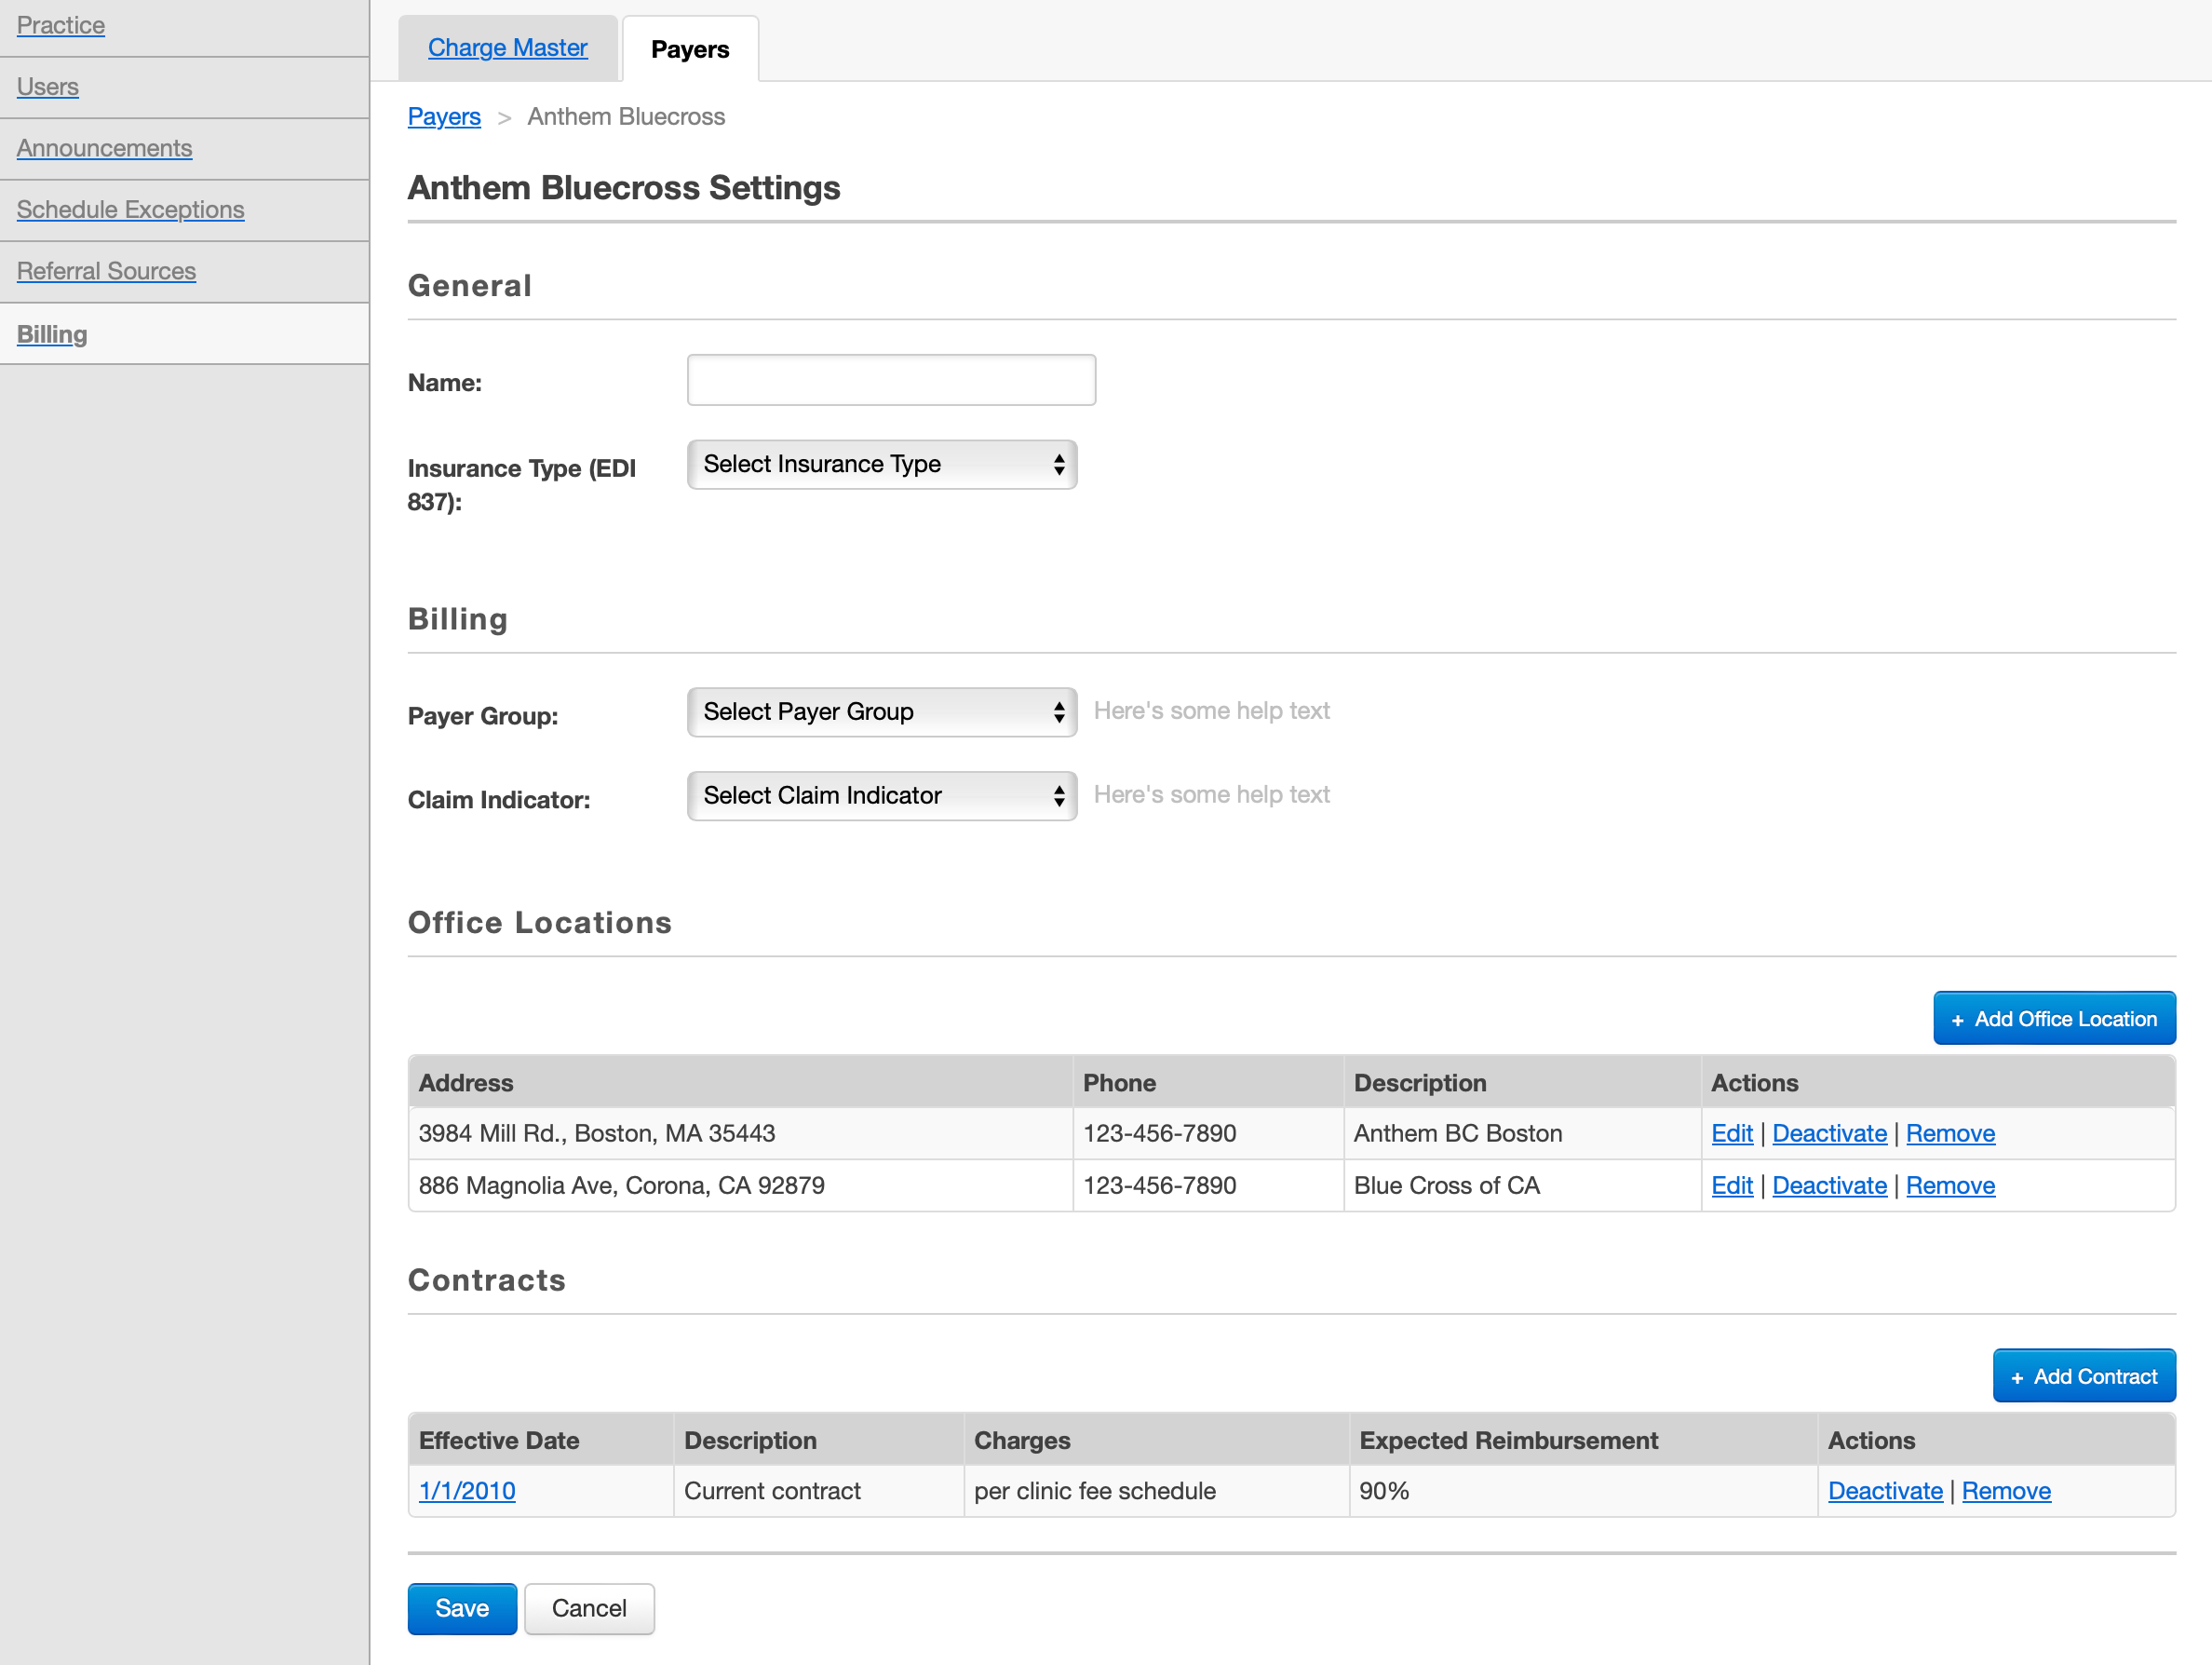Click the Anthem Bluecross Settings heading
Viewport: 2212px width, 1665px height.
click(624, 188)
